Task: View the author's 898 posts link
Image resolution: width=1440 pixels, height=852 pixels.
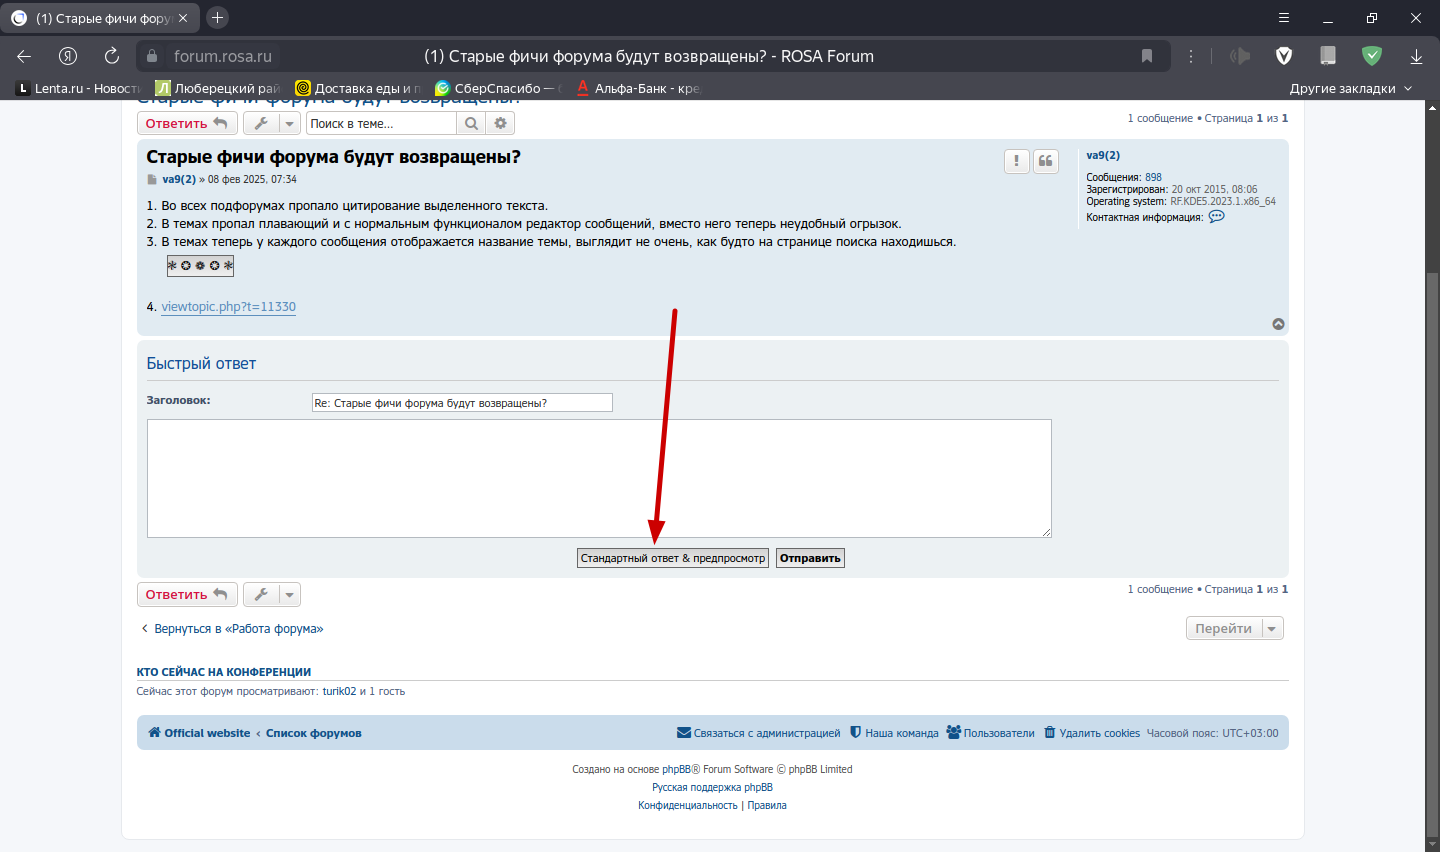Action: coord(1153,177)
